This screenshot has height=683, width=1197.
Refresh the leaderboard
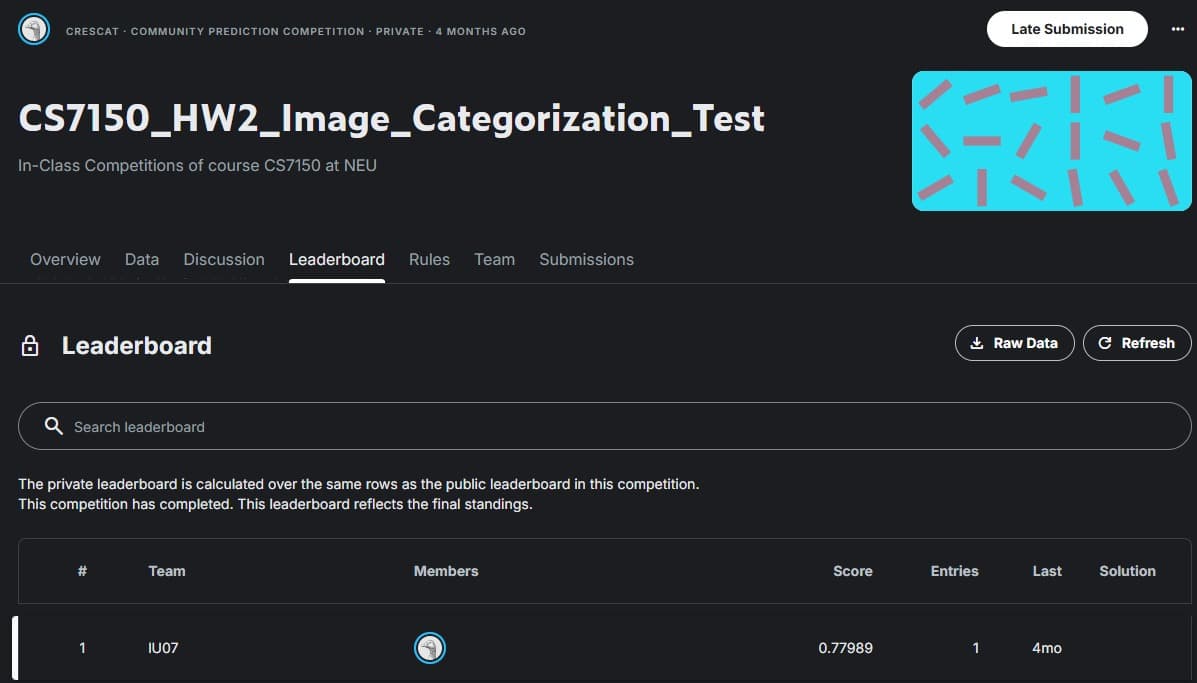1137,343
